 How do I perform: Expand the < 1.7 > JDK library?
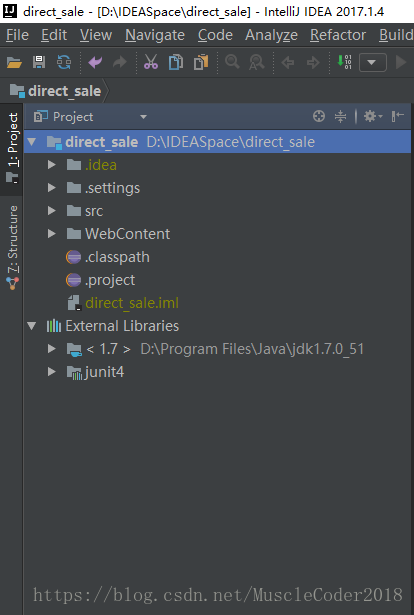tap(51, 349)
